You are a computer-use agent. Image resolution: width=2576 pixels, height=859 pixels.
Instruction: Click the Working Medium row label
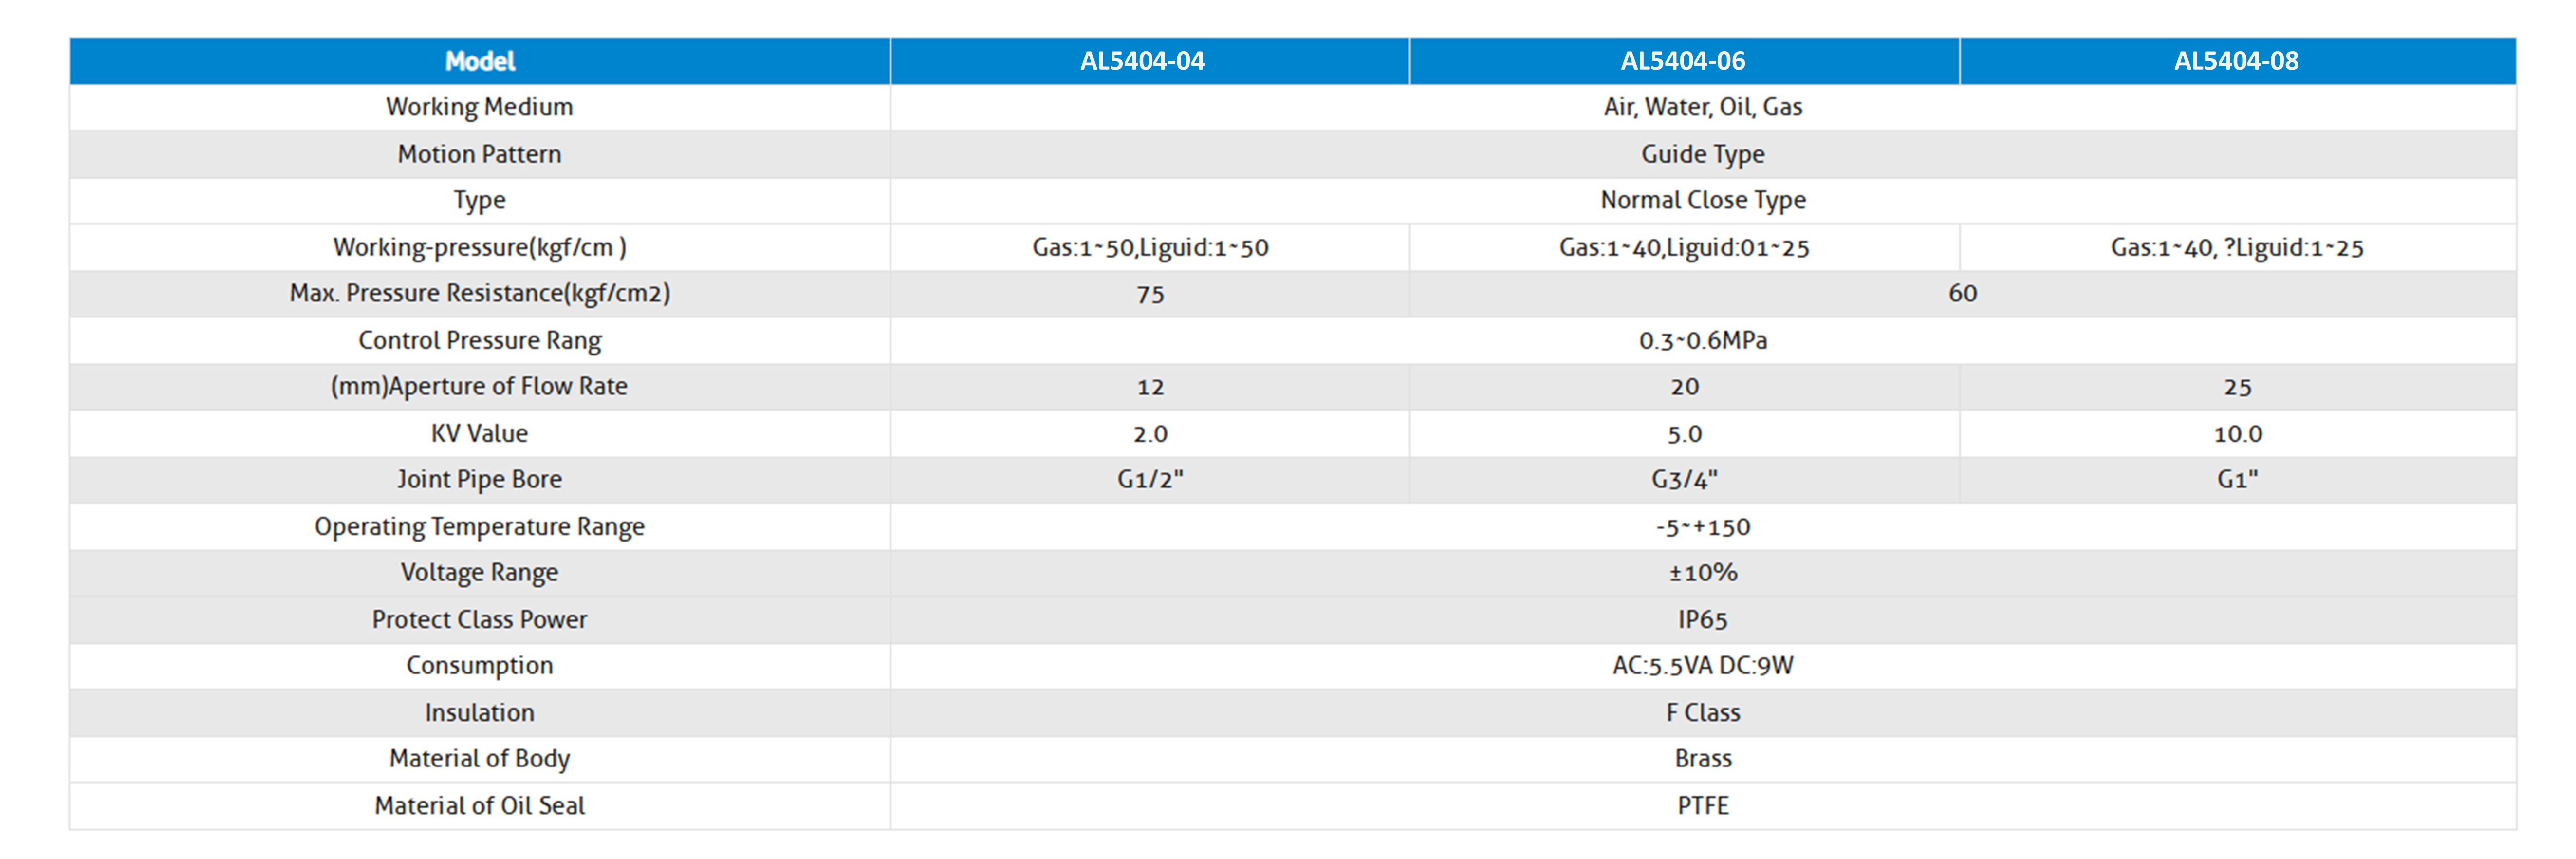[x=480, y=107]
